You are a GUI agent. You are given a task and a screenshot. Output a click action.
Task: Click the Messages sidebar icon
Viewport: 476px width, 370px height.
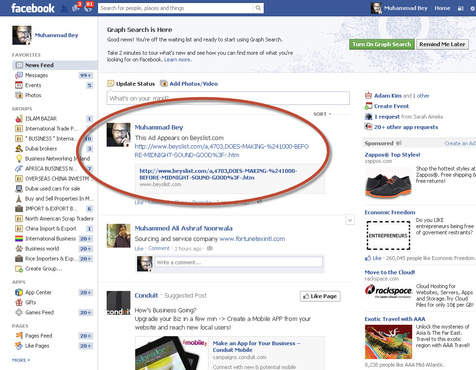(19, 75)
